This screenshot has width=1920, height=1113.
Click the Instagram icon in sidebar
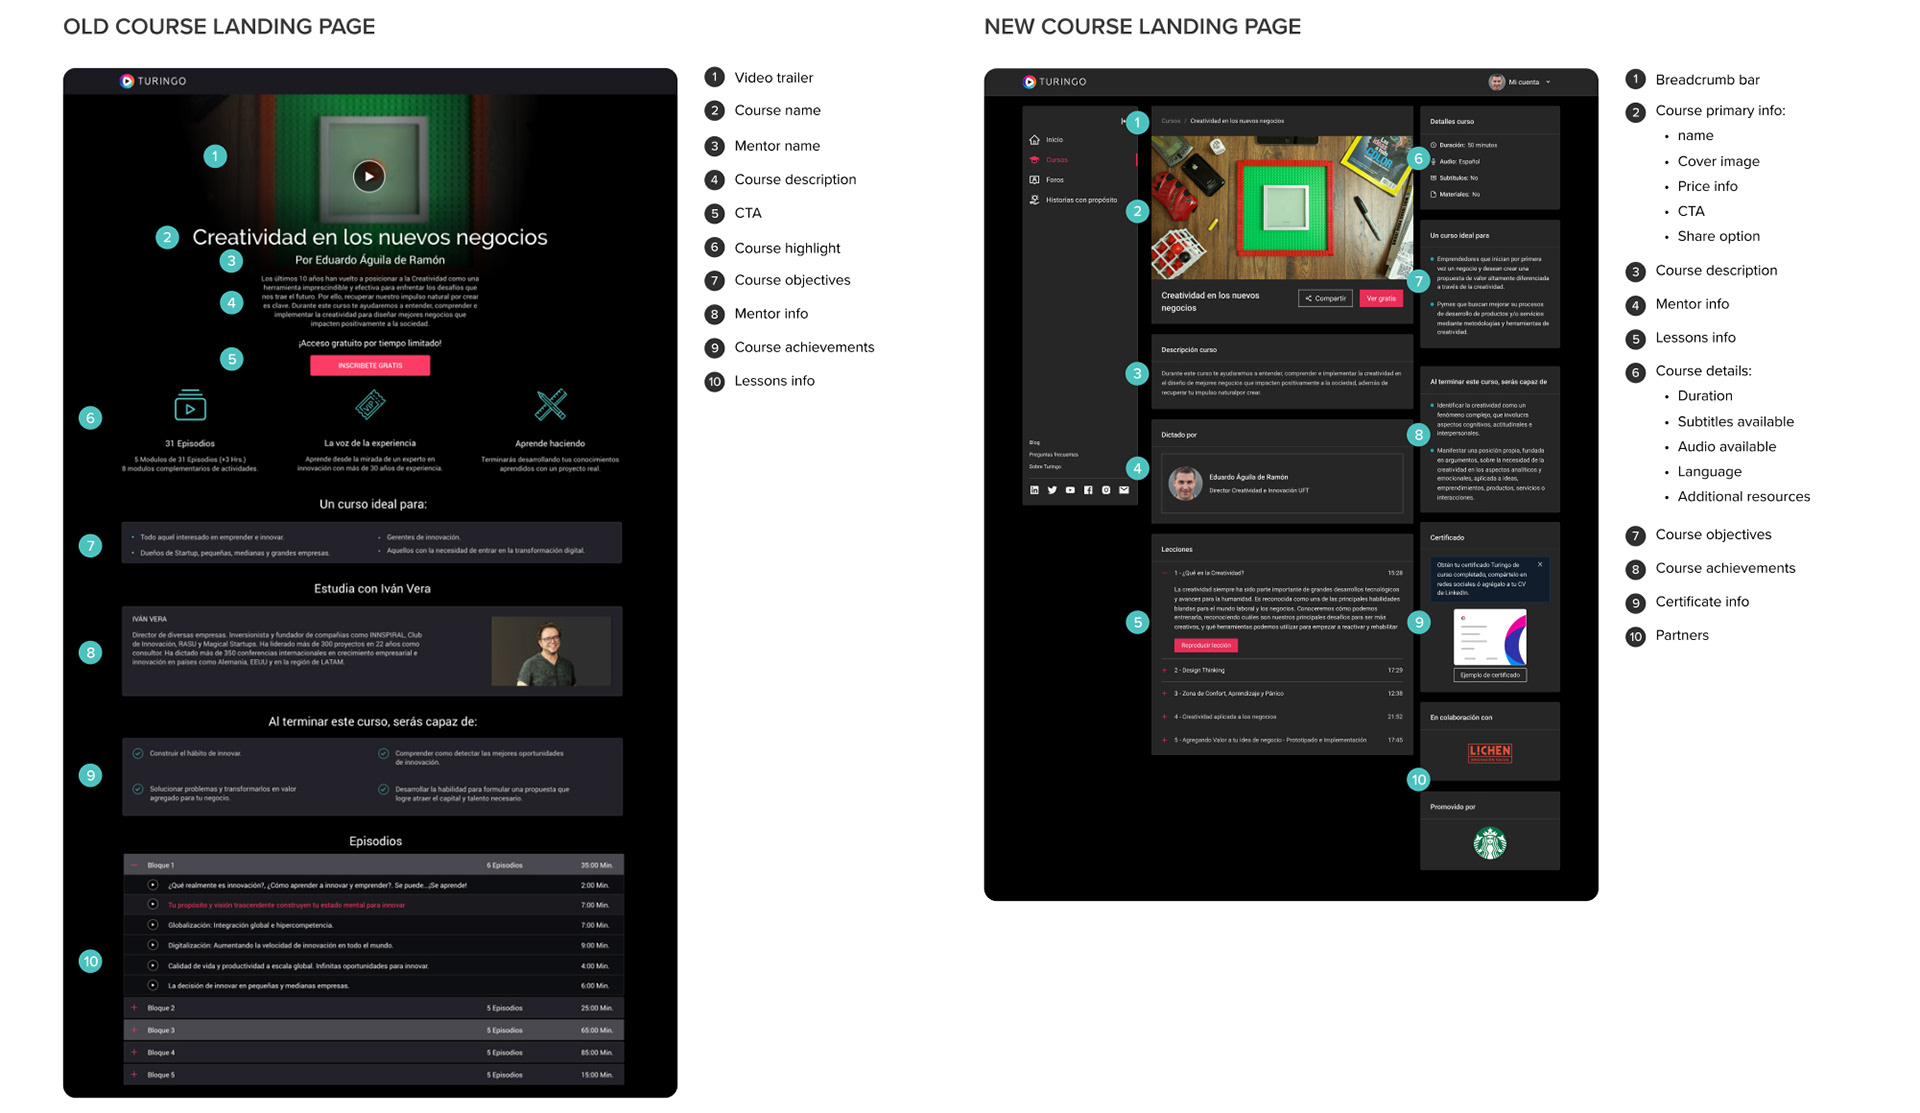tap(1106, 490)
